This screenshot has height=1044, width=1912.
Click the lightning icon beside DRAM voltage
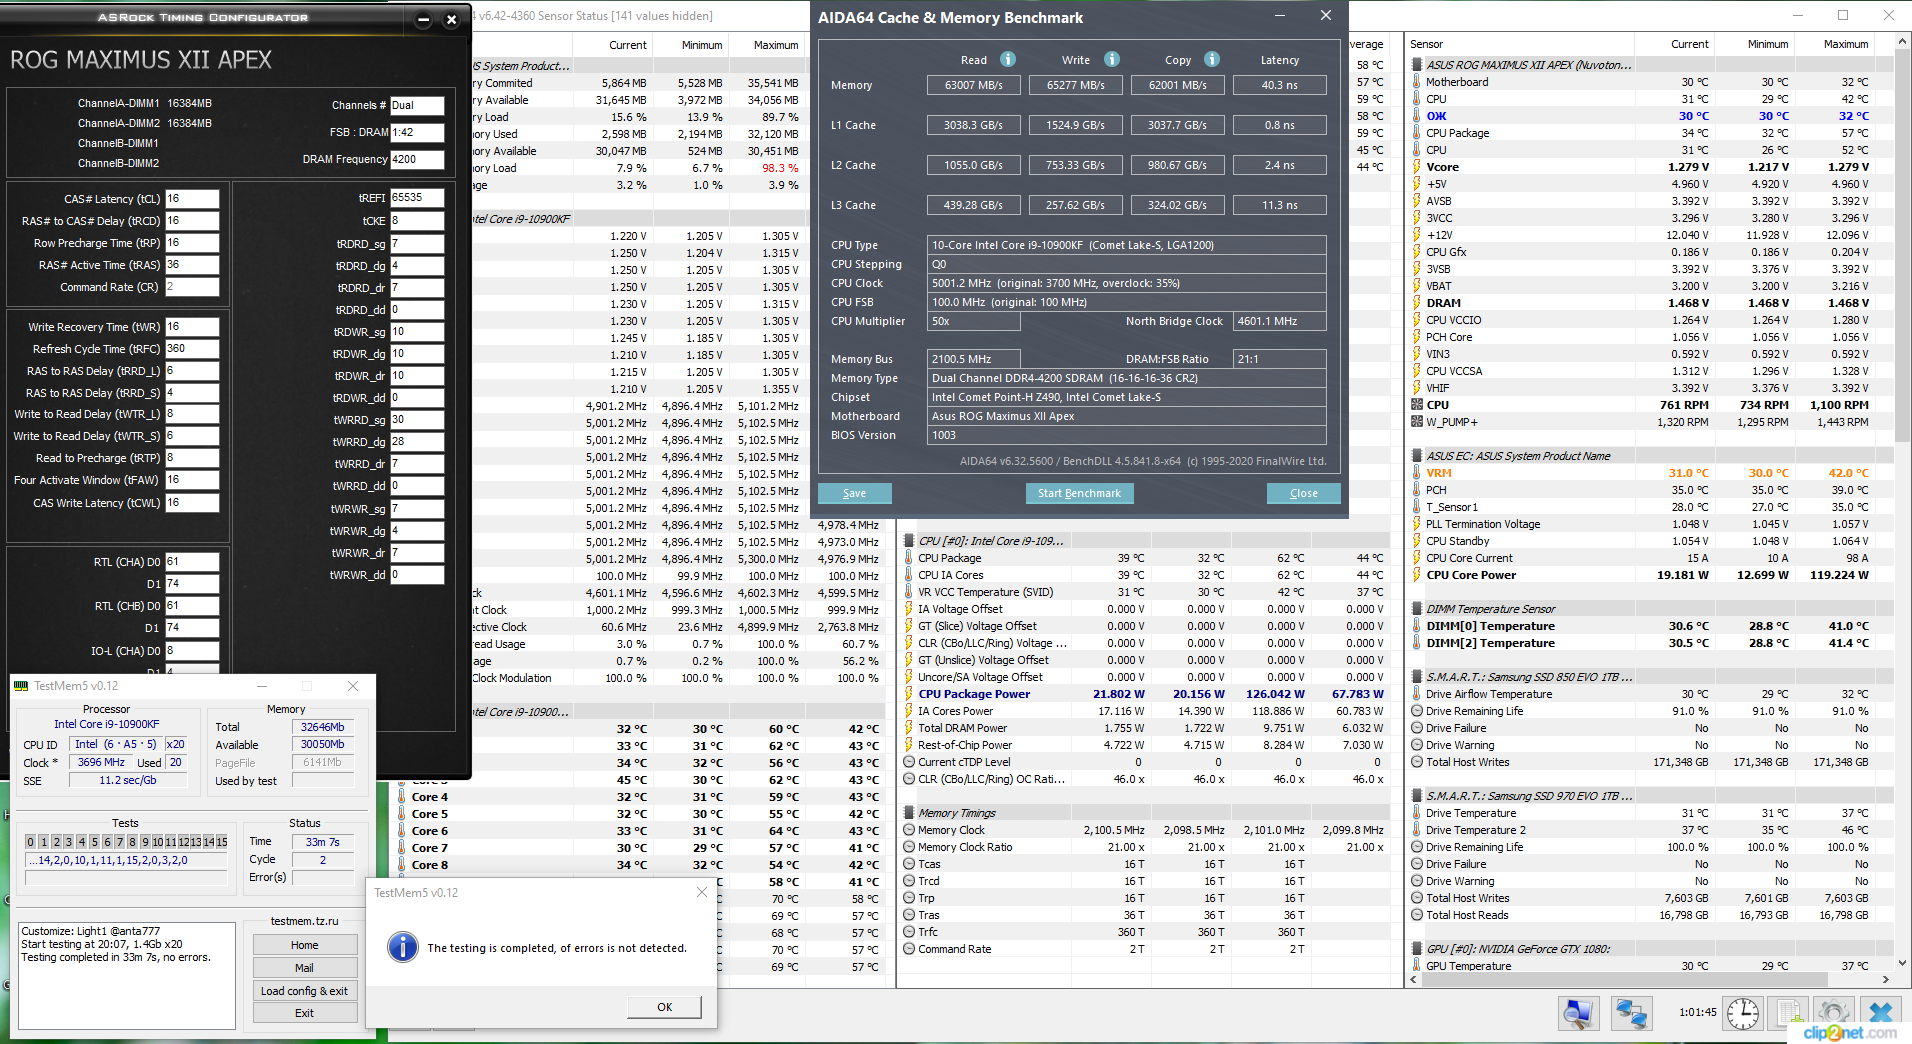[1417, 303]
